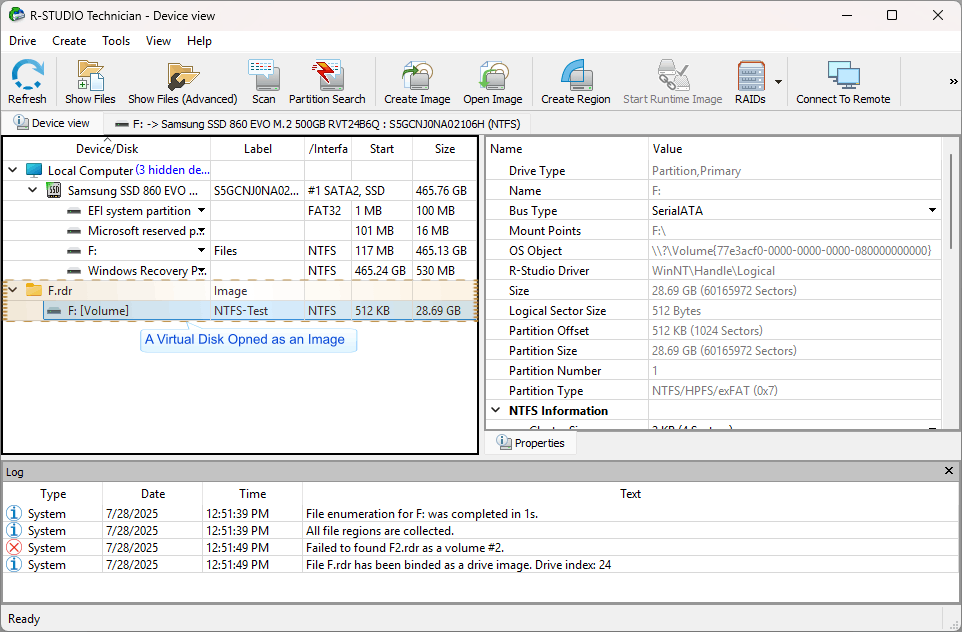The image size is (962, 632).
Task: Click the Ready status bar text
Action: (x=24, y=619)
